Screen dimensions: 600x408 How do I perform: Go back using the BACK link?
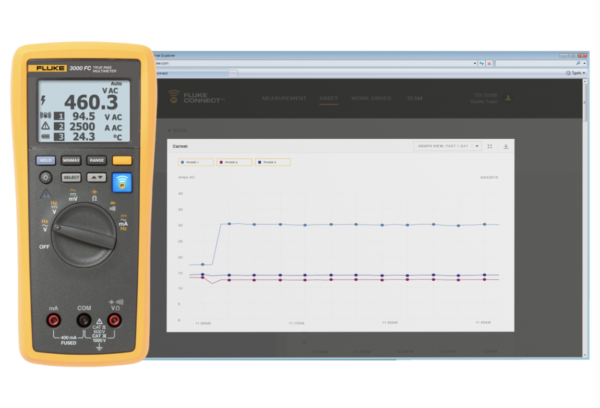click(178, 131)
